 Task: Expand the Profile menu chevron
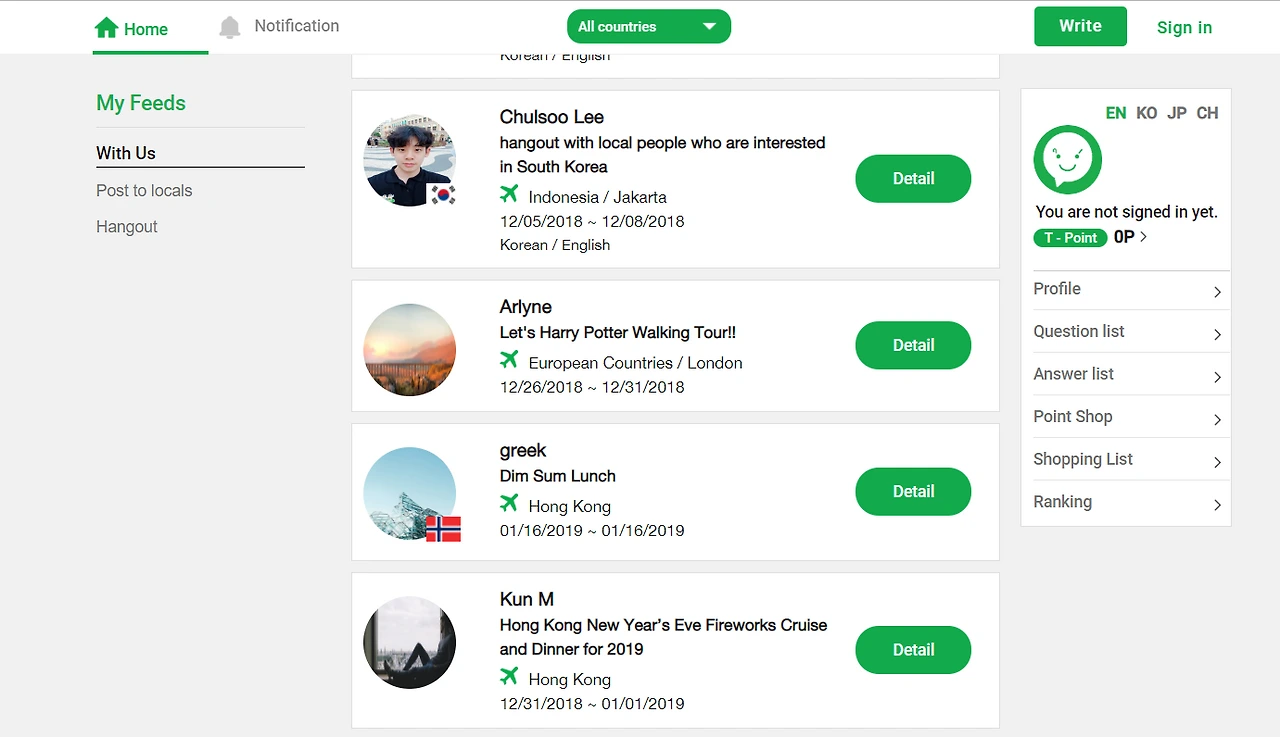[1217, 292]
